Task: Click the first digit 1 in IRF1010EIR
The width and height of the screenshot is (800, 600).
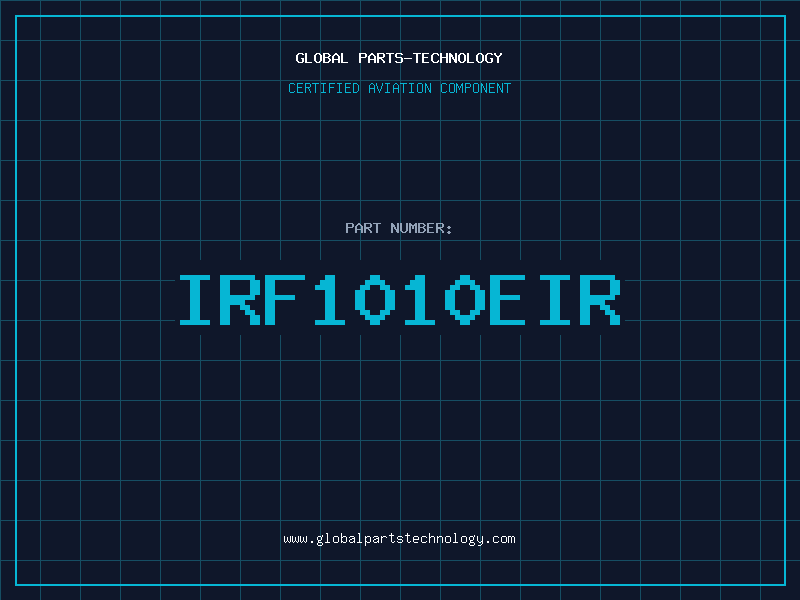Action: click(331, 300)
